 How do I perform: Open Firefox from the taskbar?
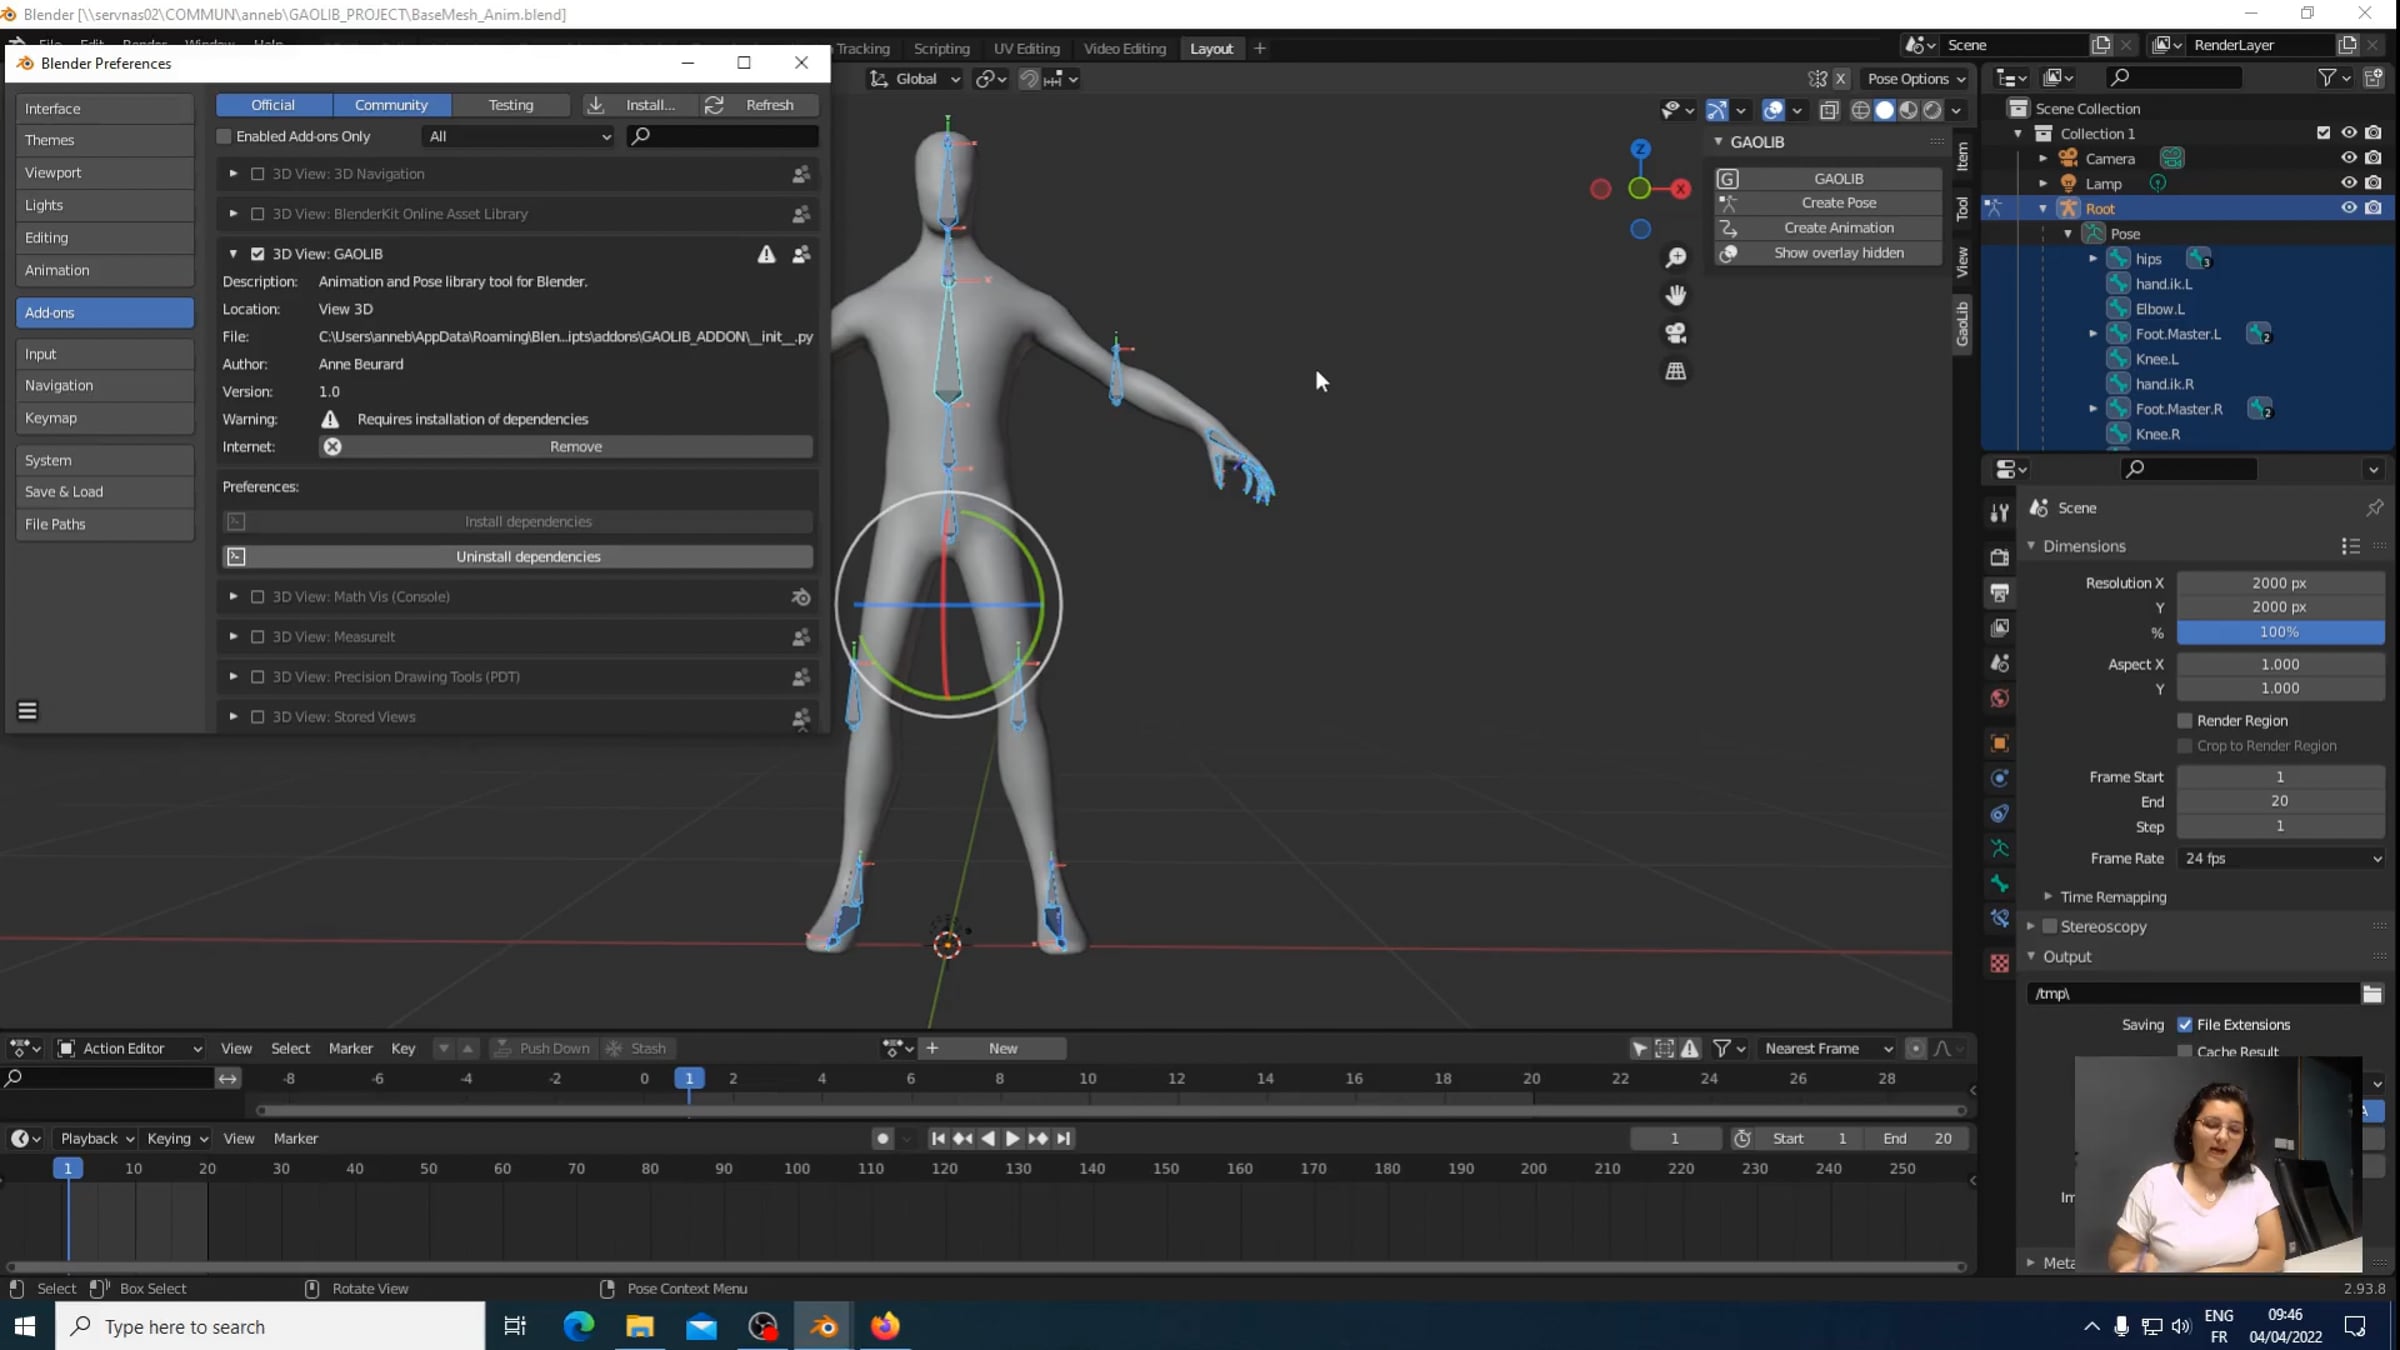tap(885, 1326)
